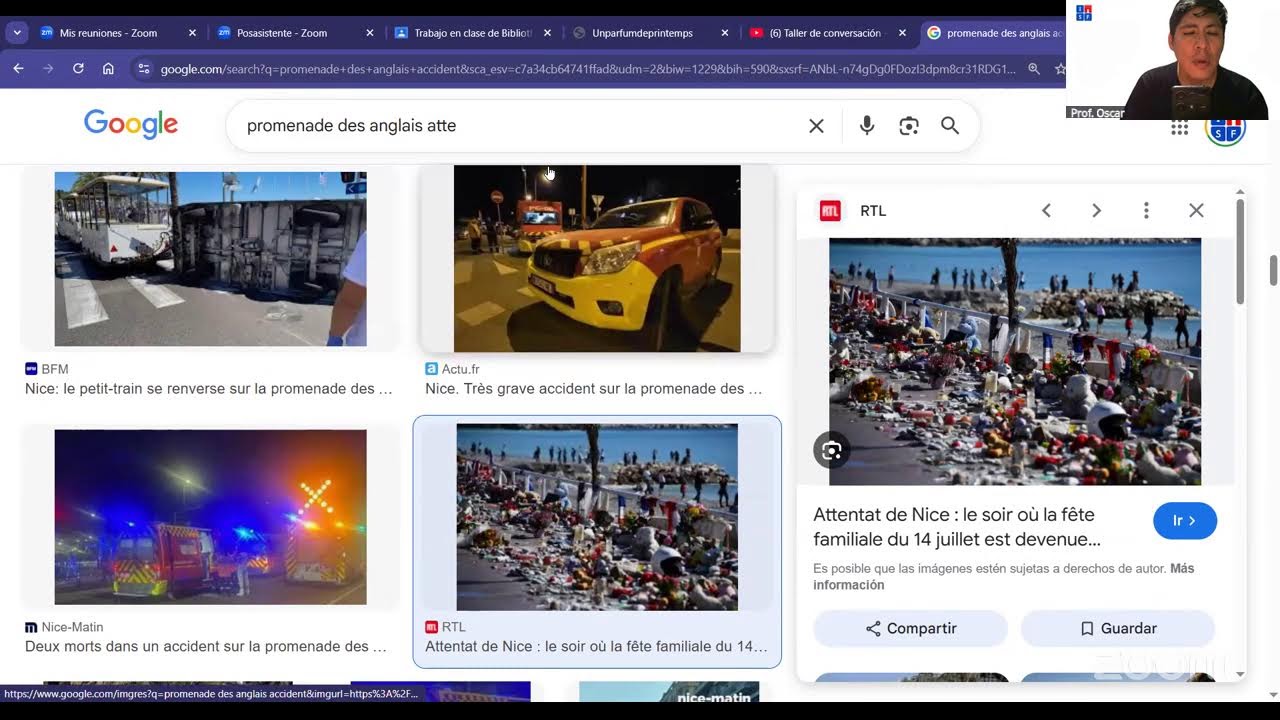Start voice search with microphone

[x=867, y=125]
